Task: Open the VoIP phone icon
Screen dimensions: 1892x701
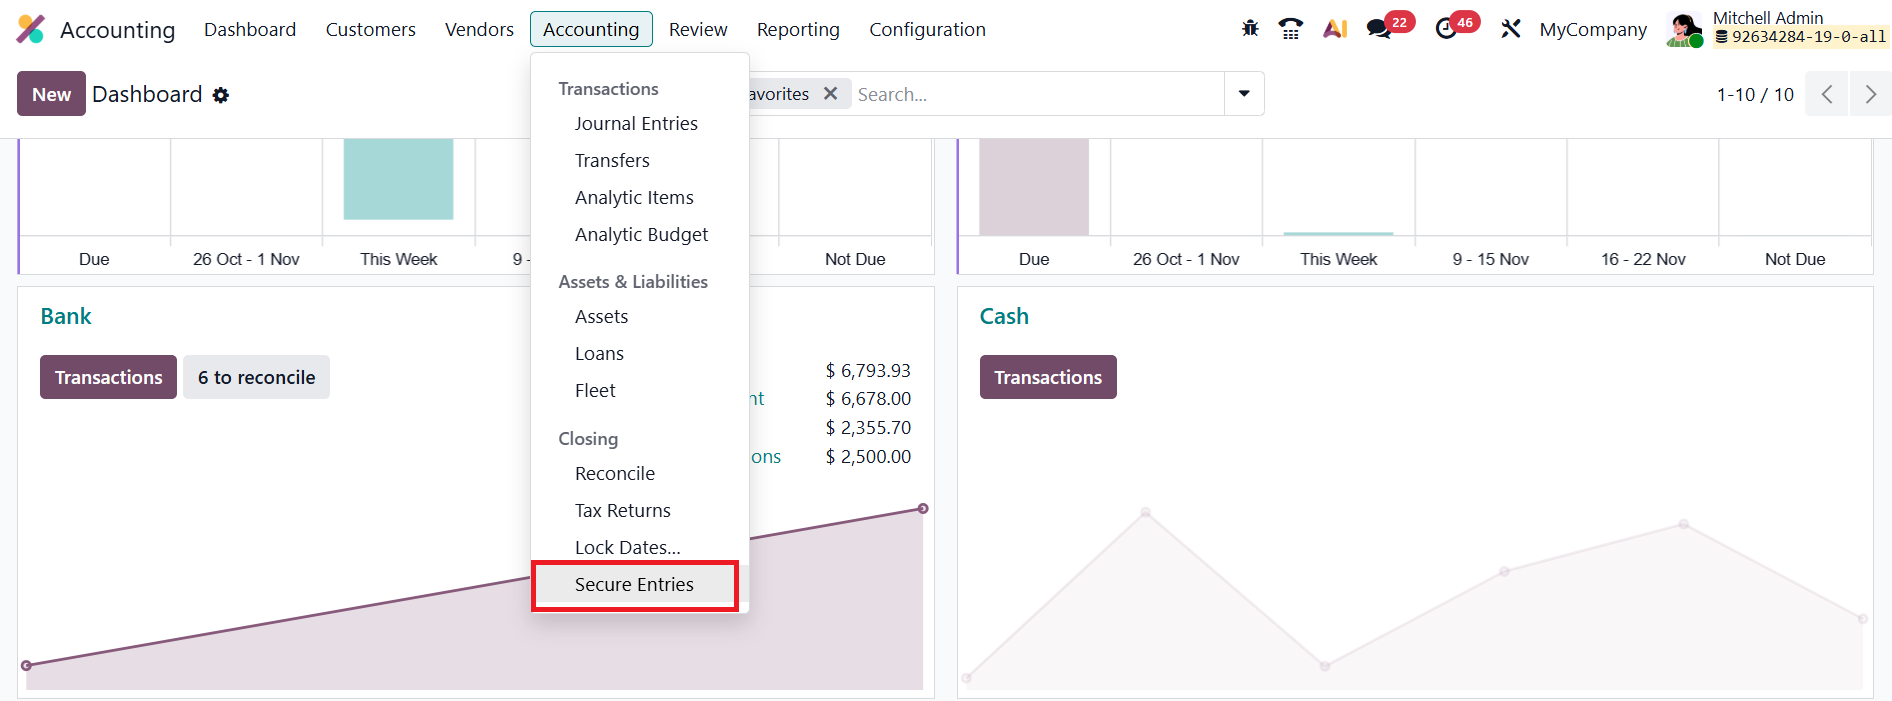Action: [x=1291, y=29]
